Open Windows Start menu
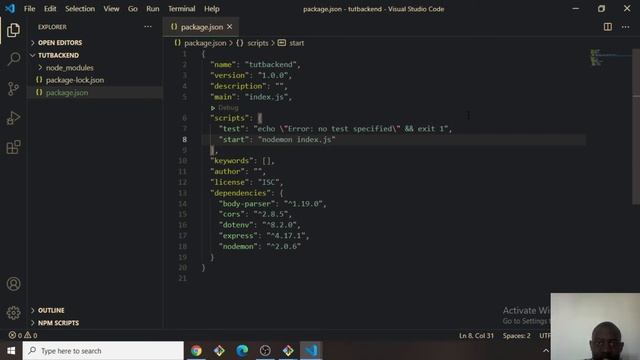640x360 pixels. click(11, 351)
